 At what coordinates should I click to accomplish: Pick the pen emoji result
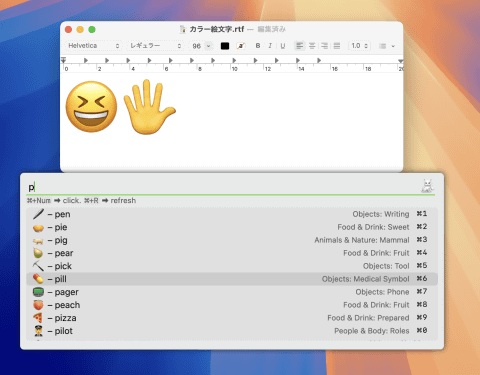(x=232, y=214)
